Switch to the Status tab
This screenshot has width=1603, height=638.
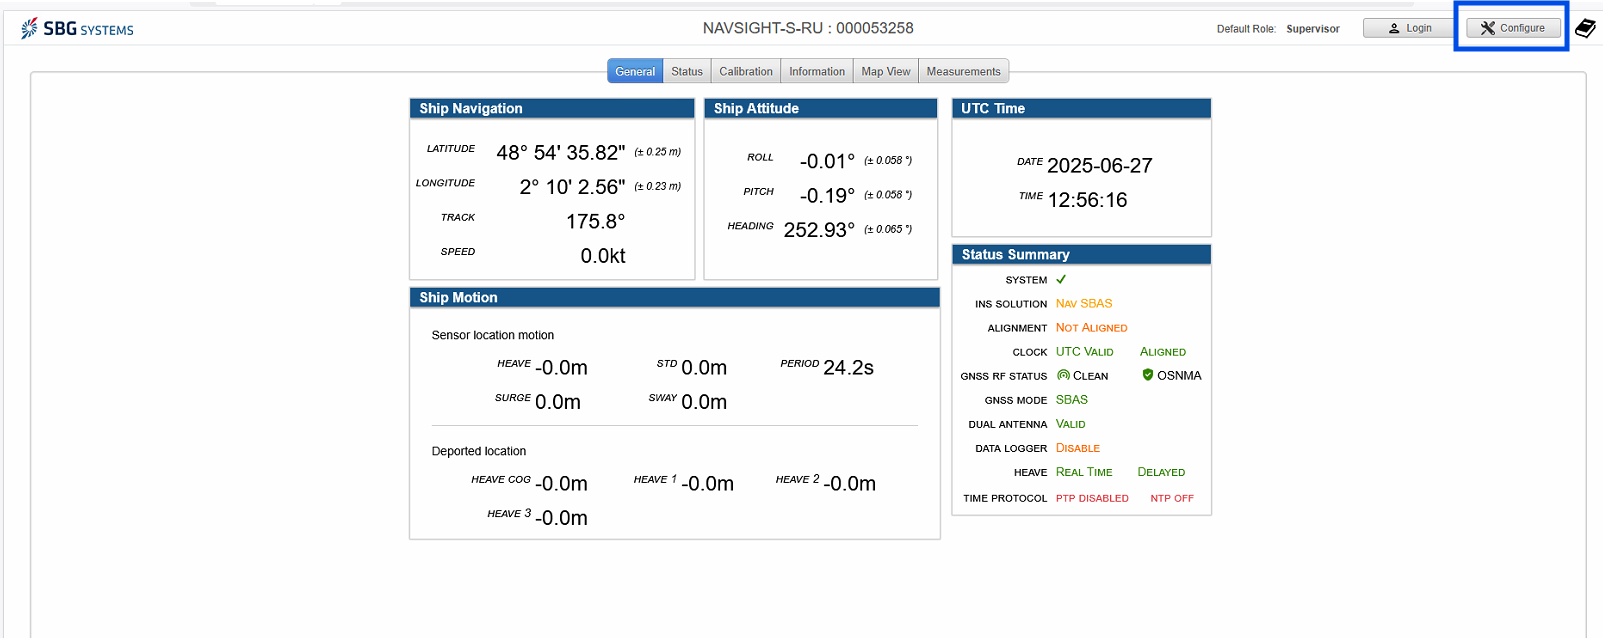pyautogui.click(x=687, y=72)
